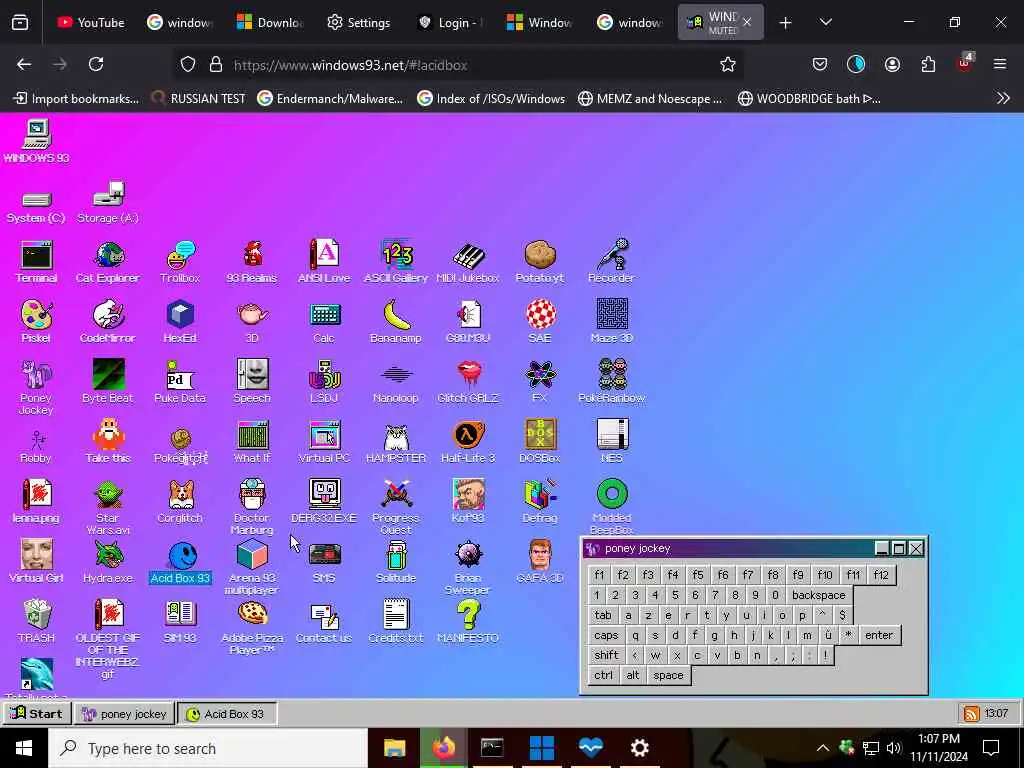This screenshot has height=768, width=1024.
Task: Open the Corglitch corgi icon
Action: [180, 502]
